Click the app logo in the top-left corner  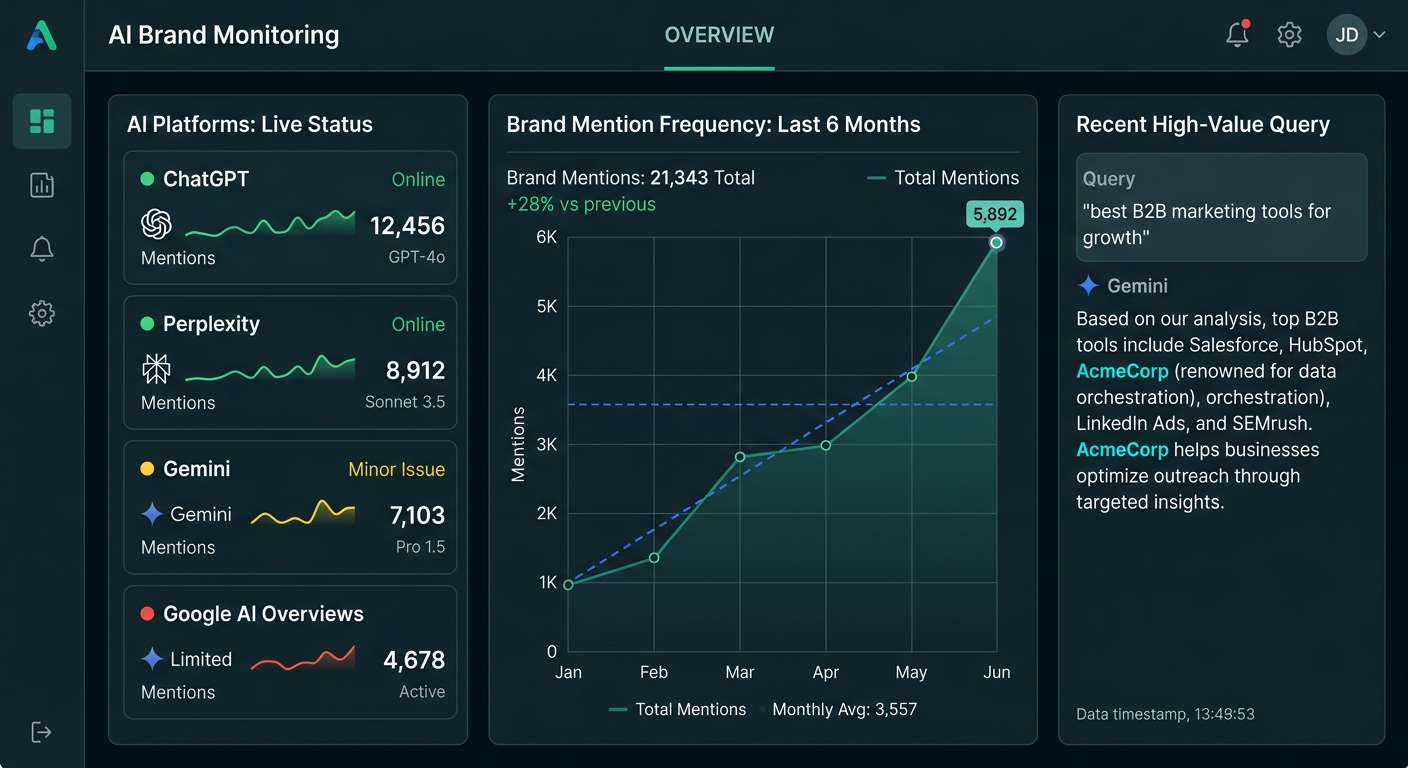41,34
